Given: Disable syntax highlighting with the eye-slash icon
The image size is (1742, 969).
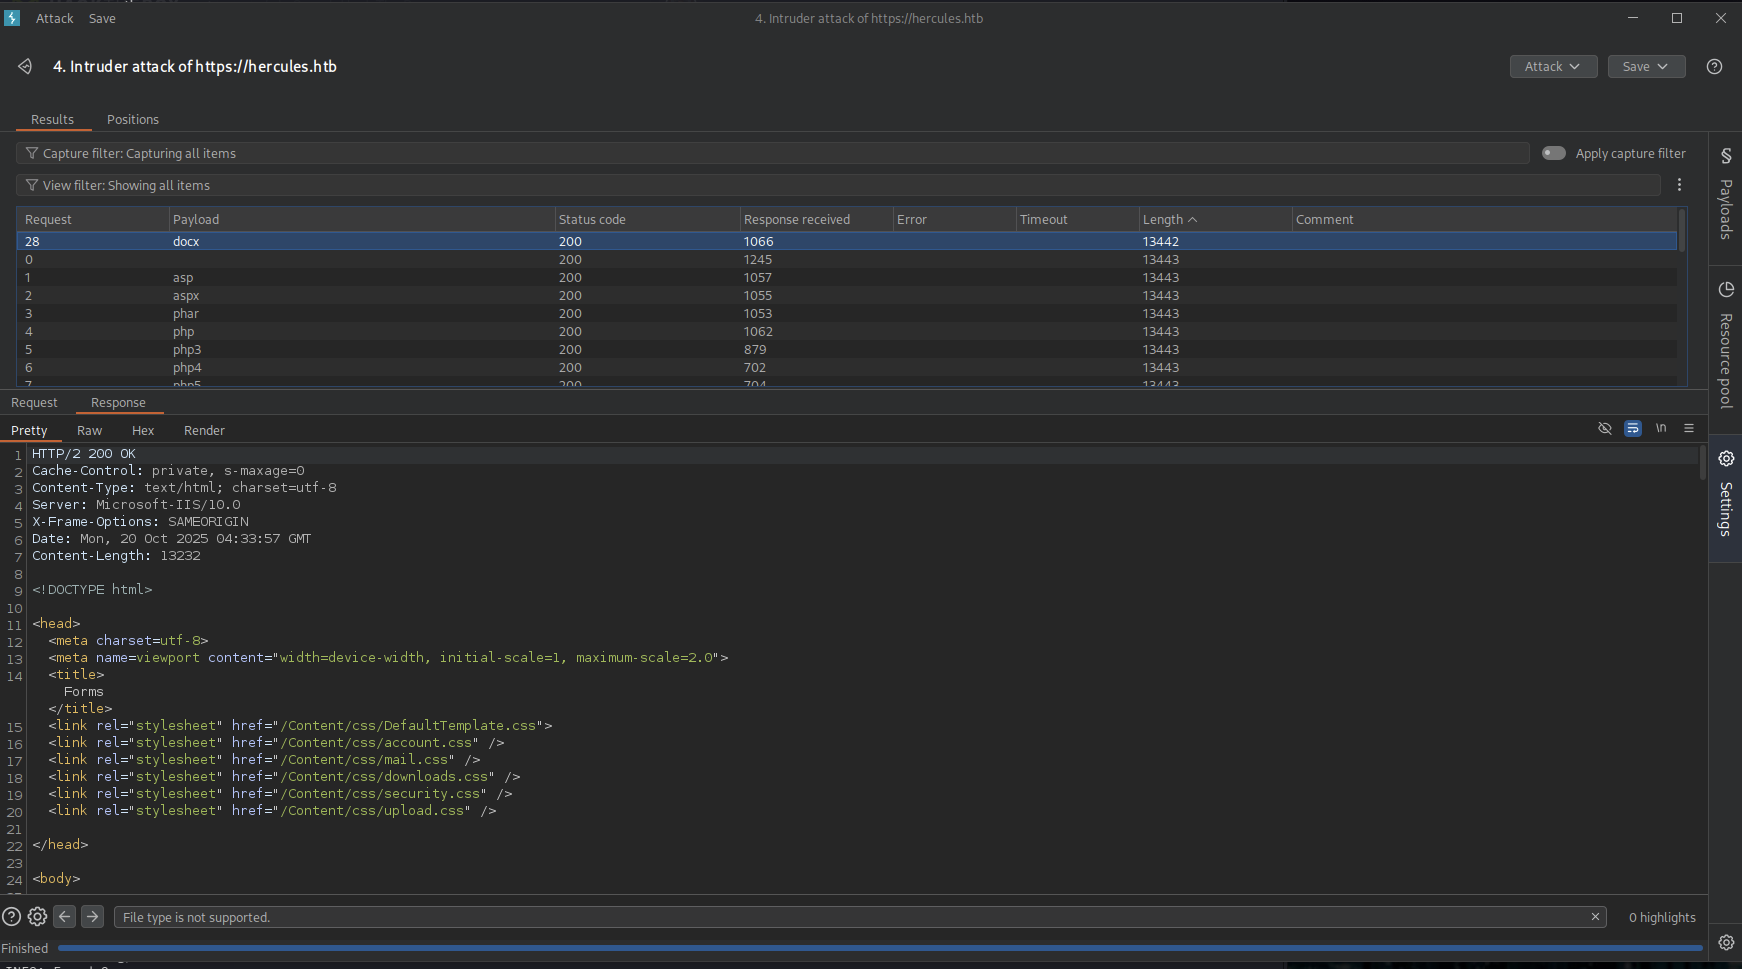Looking at the screenshot, I should [1605, 428].
